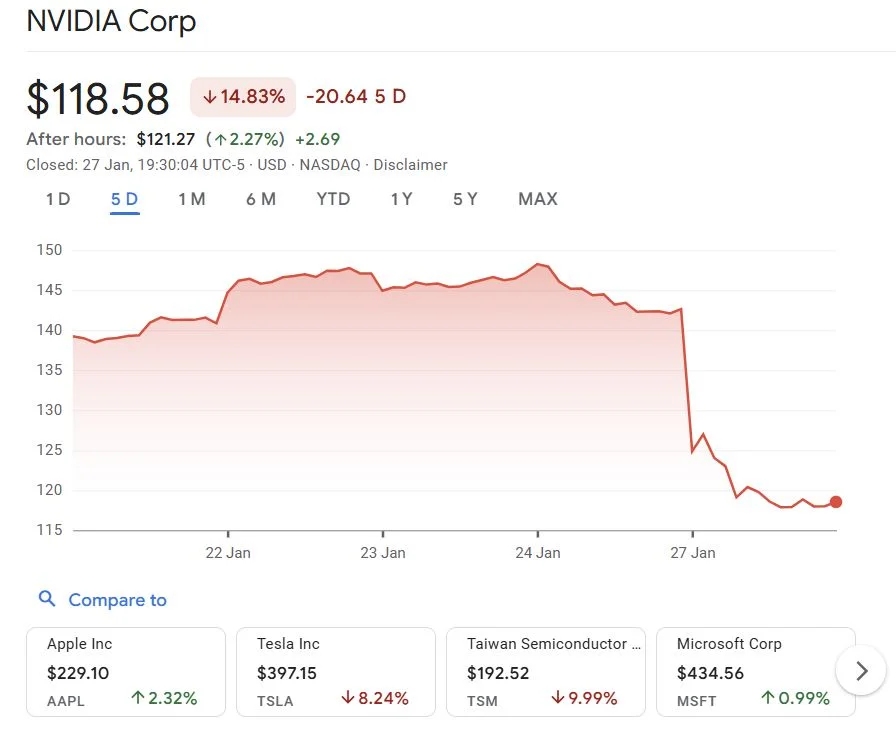Click the Compare to link
896x741 pixels.
117,600
